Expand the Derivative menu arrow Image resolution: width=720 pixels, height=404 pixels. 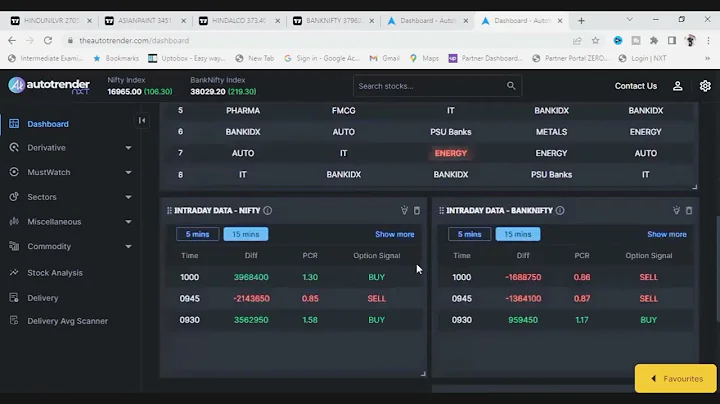128,148
